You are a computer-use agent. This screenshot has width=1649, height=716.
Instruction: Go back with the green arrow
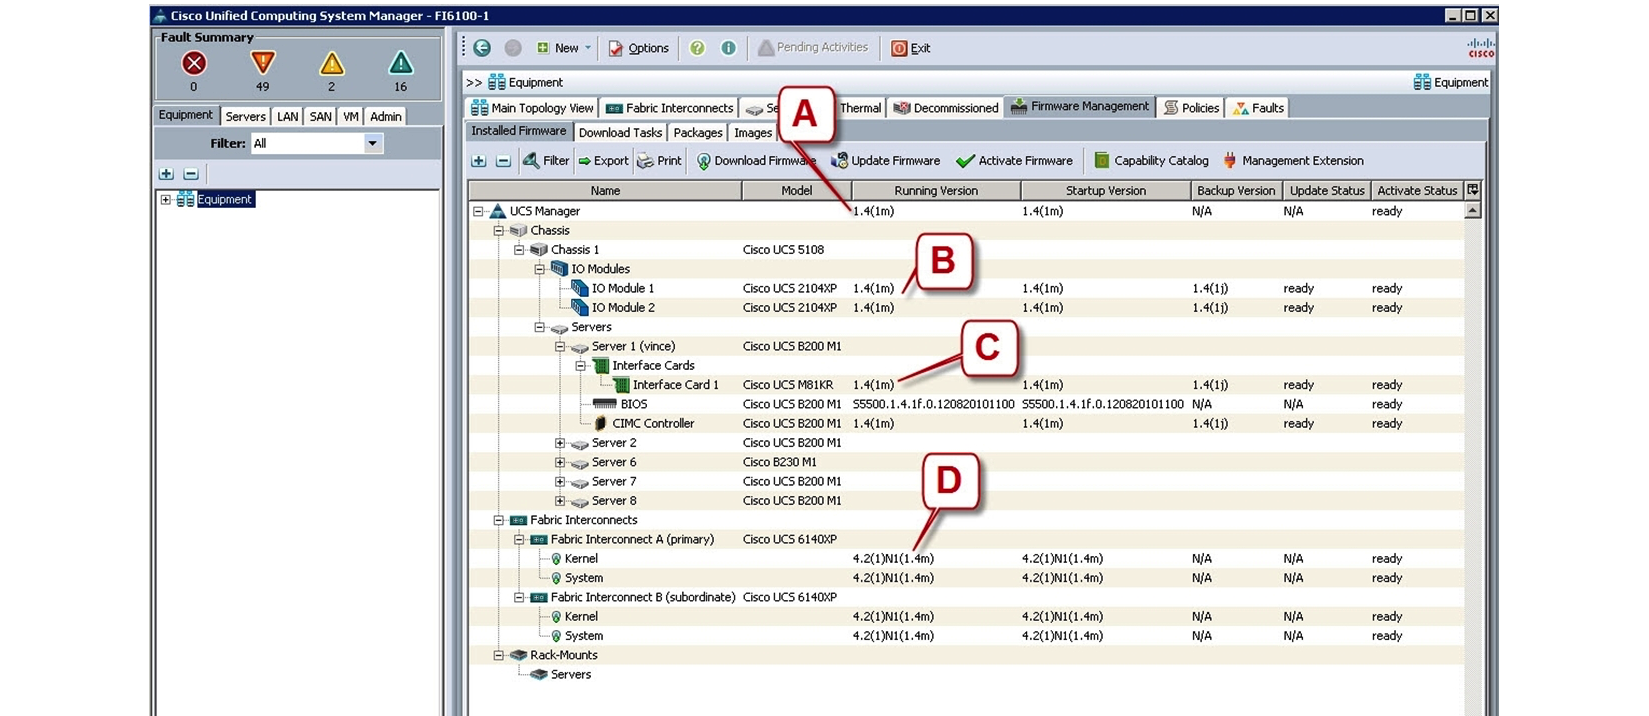click(x=482, y=47)
